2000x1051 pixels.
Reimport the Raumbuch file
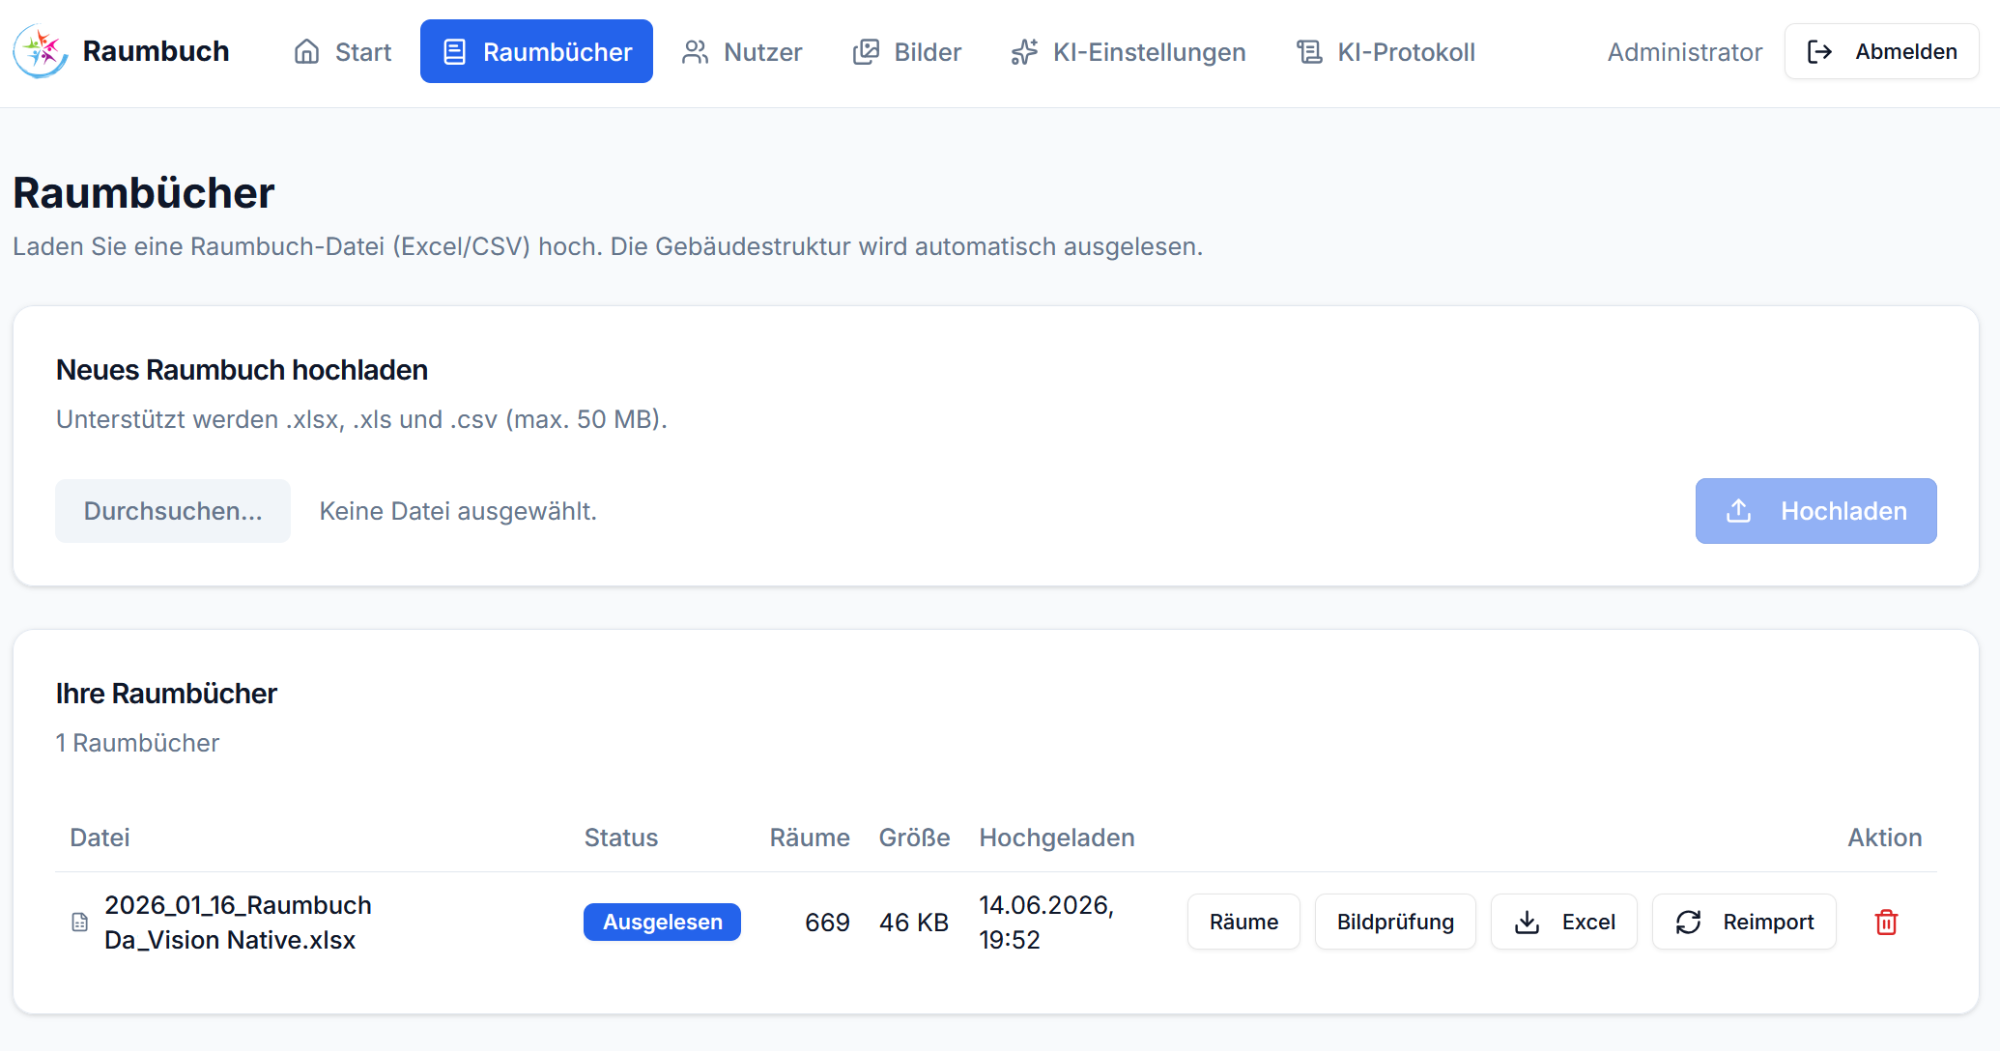coord(1744,922)
